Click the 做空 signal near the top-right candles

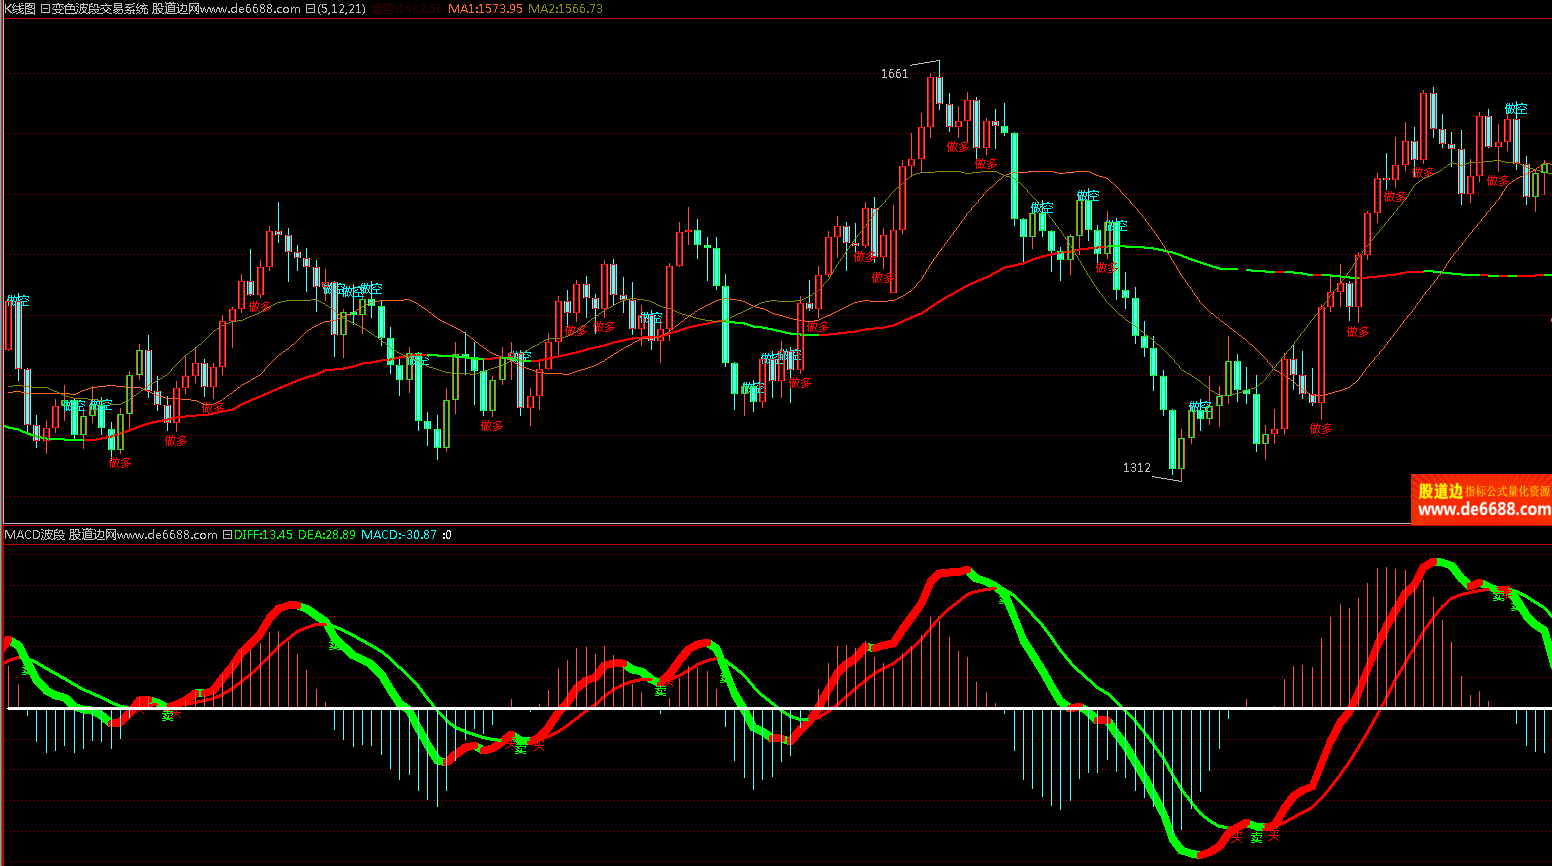coord(1516,108)
